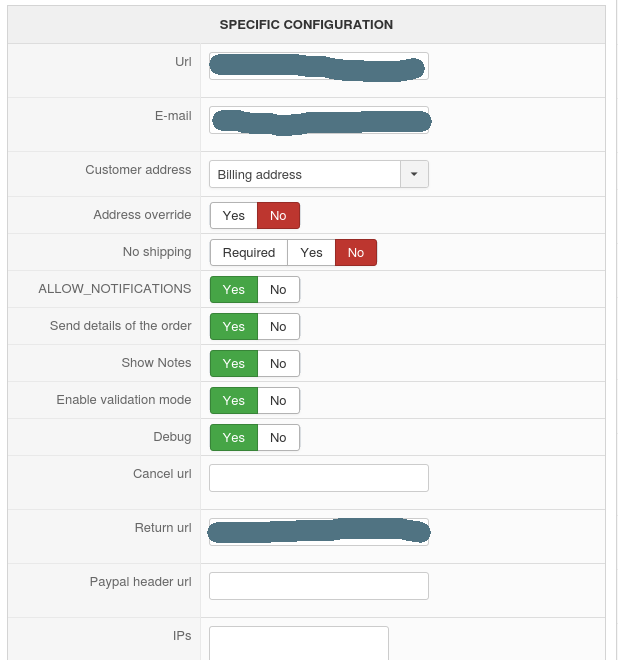Screen dimensions: 618x660
Task: Click into the IPs text area
Action: coord(299,642)
